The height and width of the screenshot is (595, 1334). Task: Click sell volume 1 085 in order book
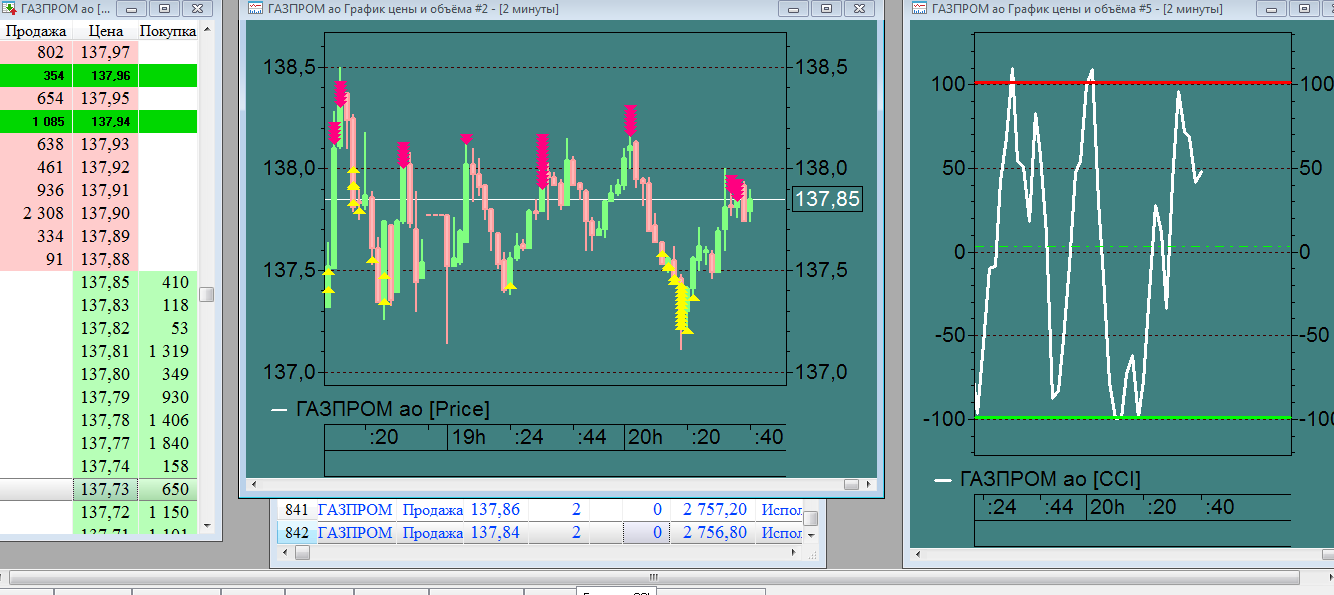(36, 121)
